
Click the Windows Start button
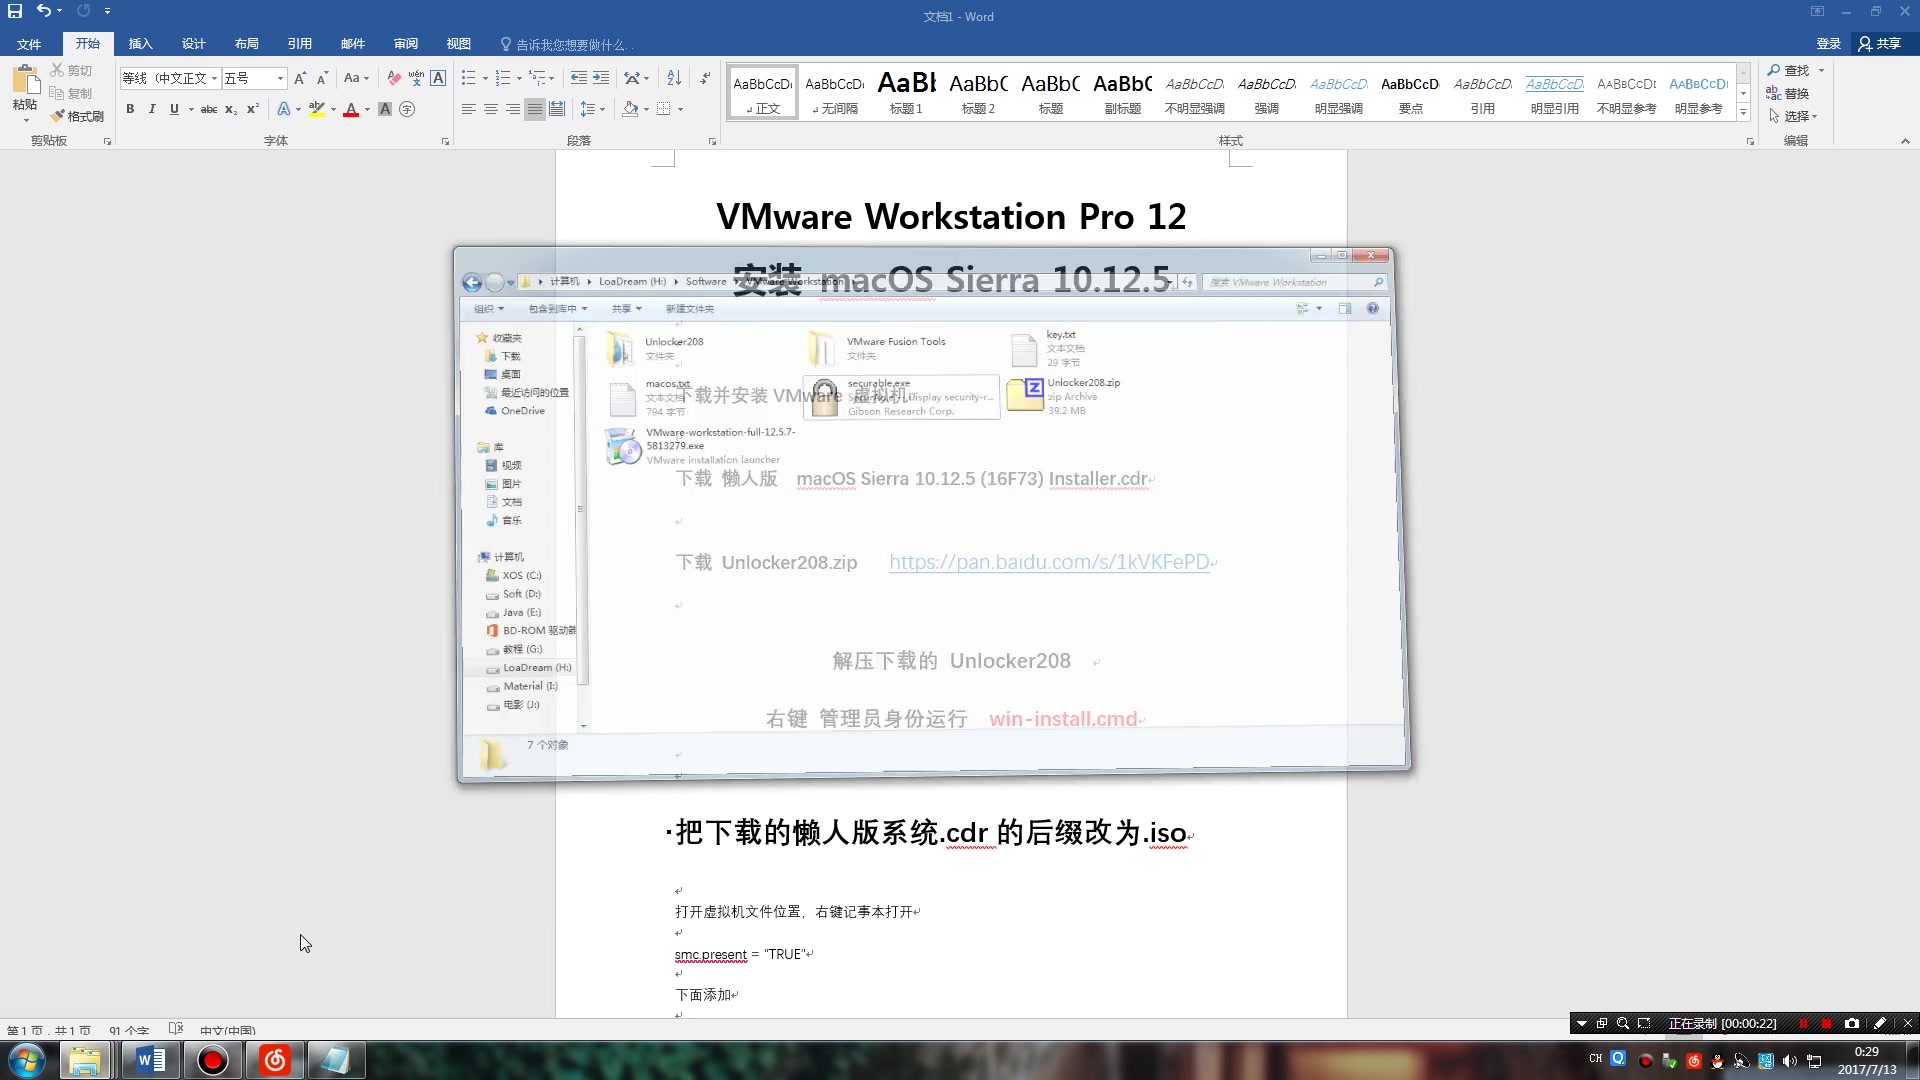(x=26, y=1060)
